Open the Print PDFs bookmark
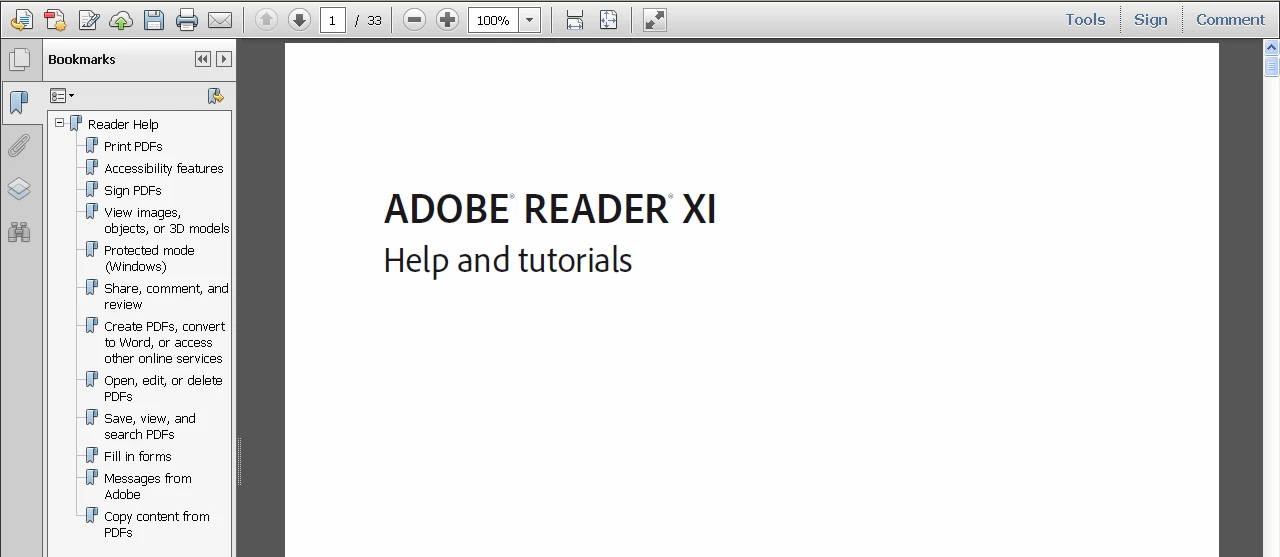This screenshot has height=557, width=1280. (133, 146)
